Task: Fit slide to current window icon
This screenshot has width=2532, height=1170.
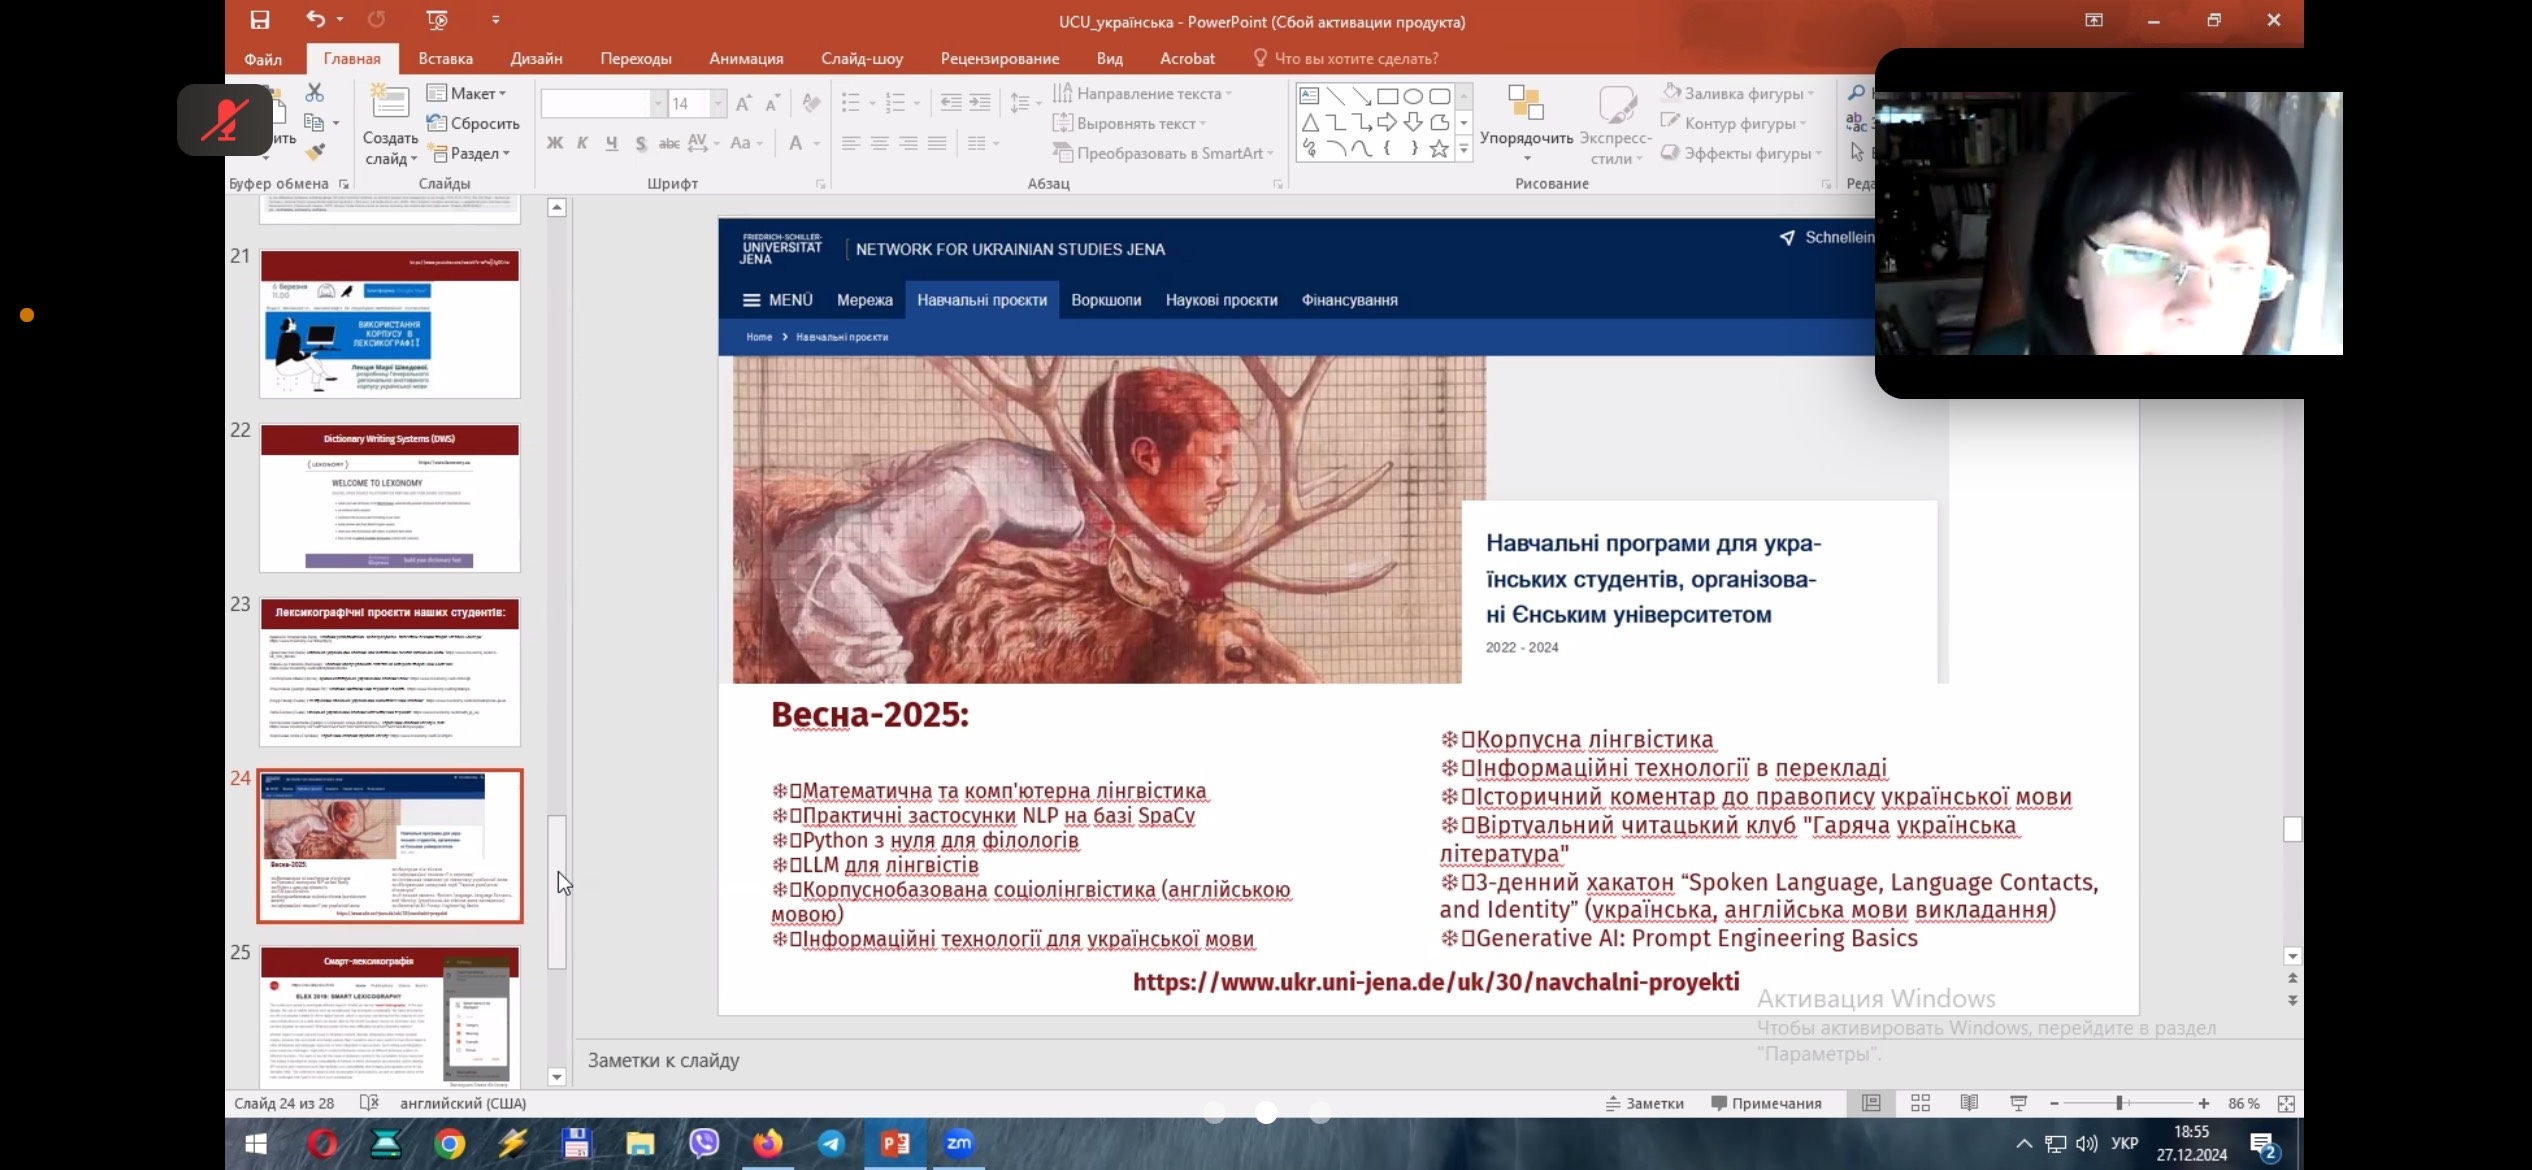Action: 2286,1104
